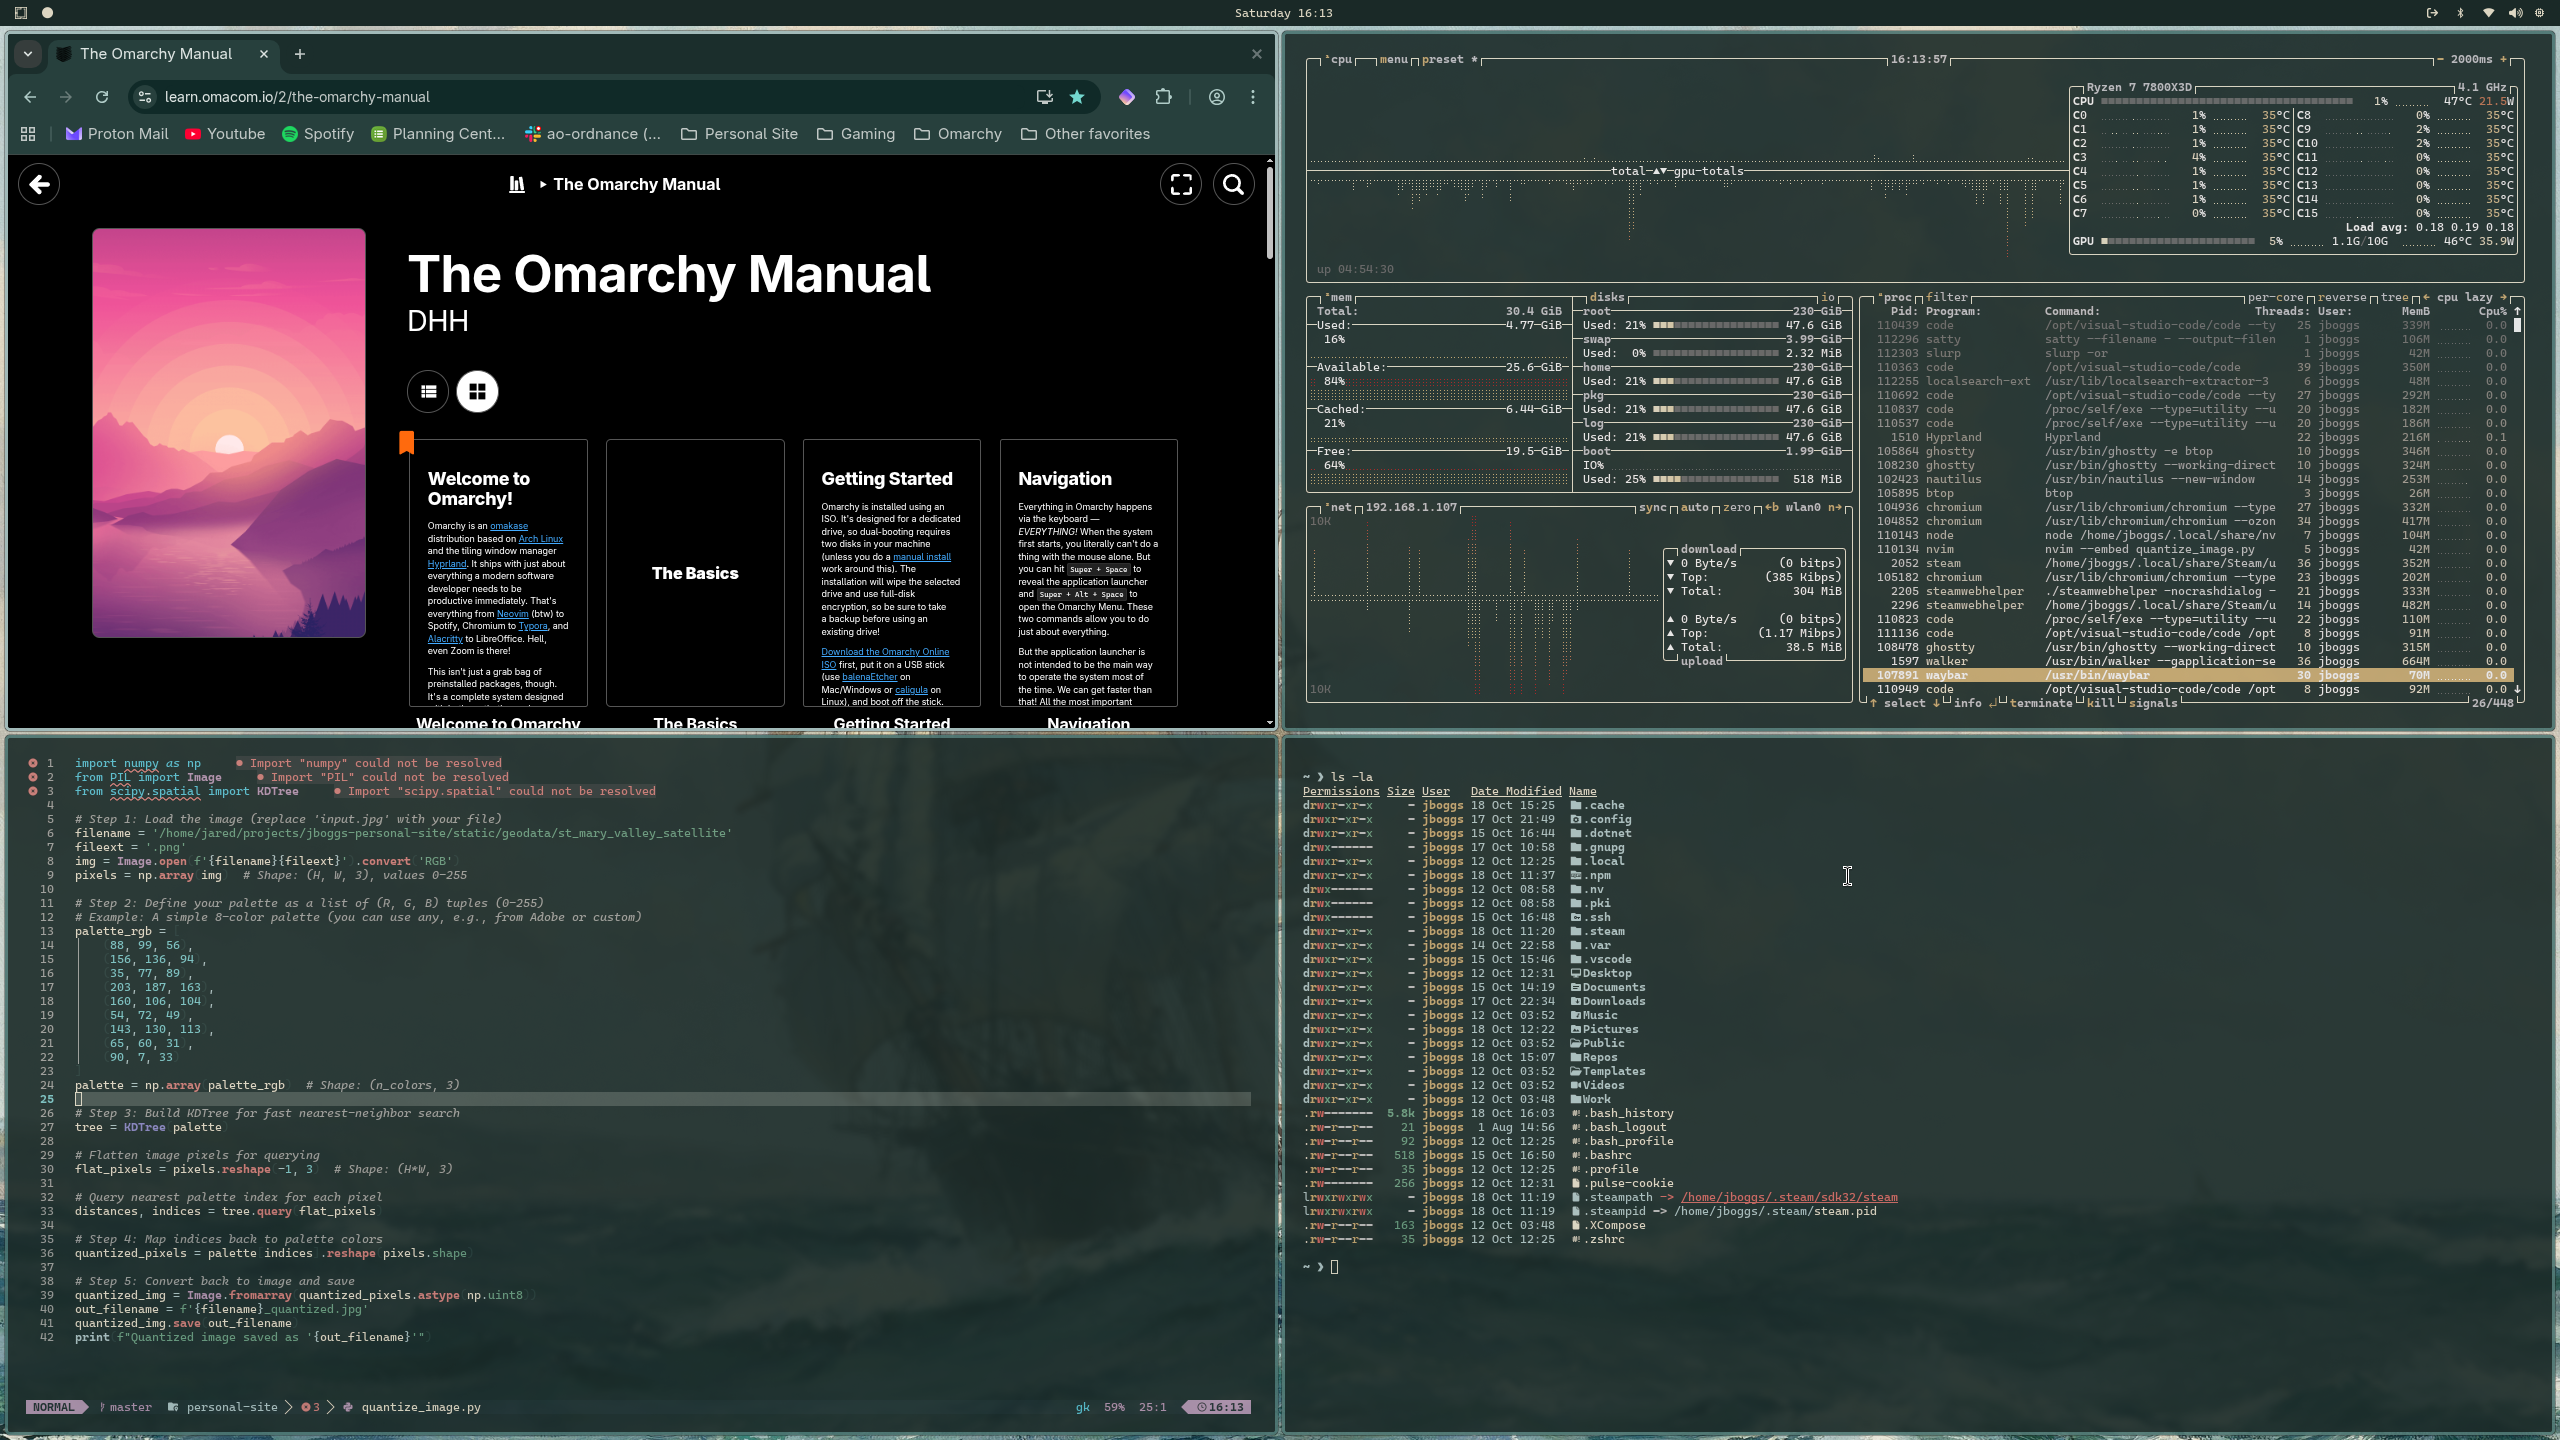Open Proton Mail bookmark
Viewport: 2560px width, 1440px height.
coord(117,134)
